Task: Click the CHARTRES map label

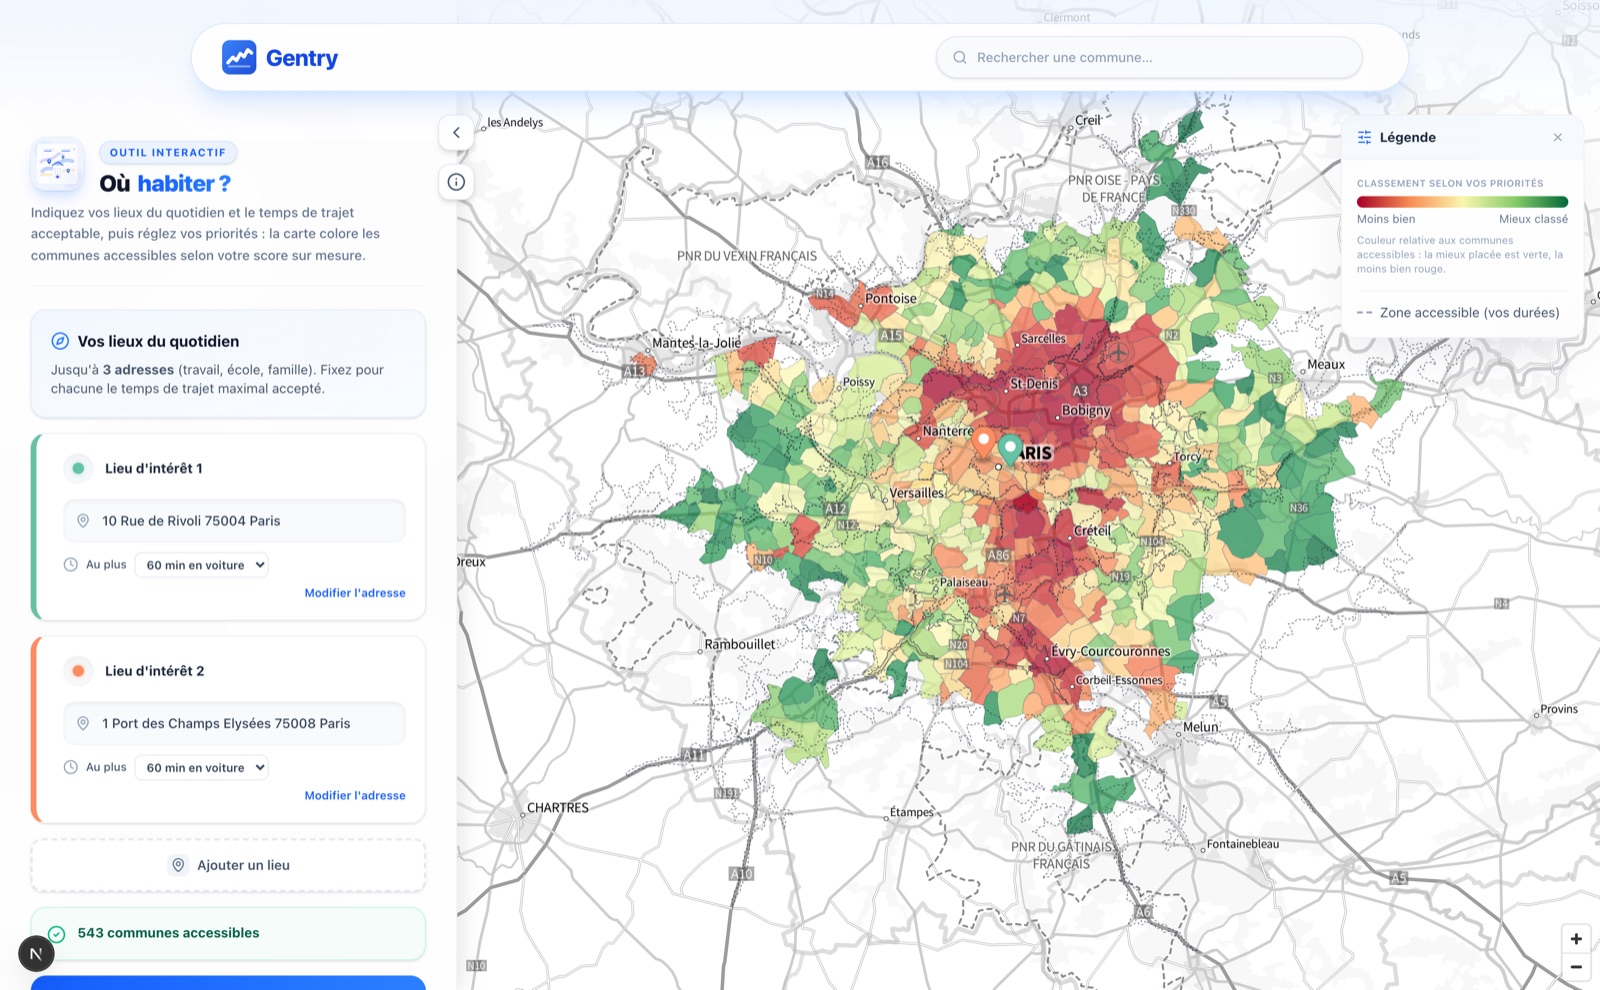Action: (x=558, y=808)
